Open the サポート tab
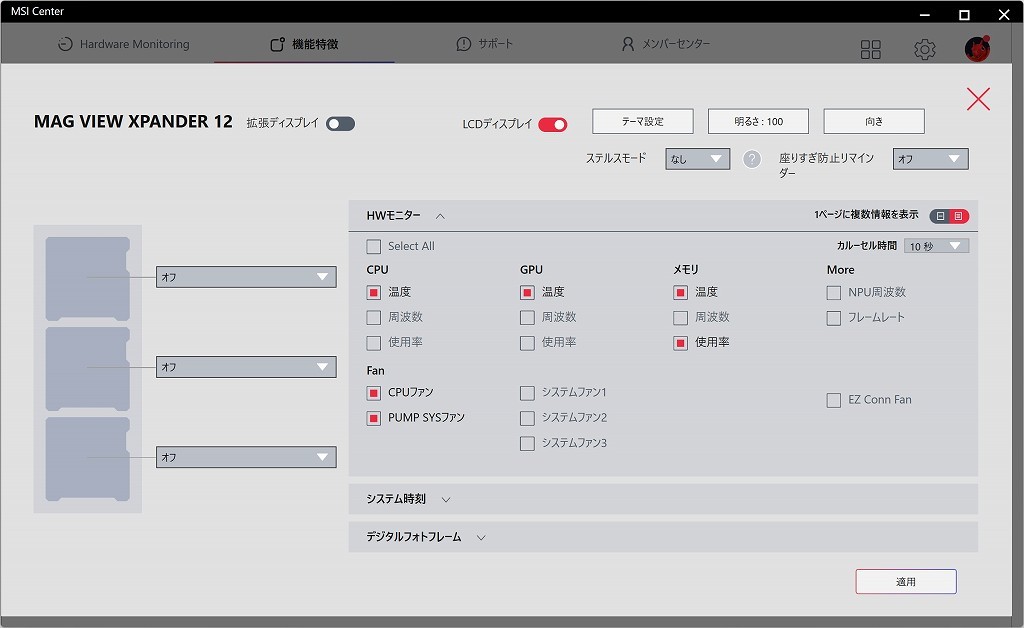The image size is (1024, 628). [485, 44]
